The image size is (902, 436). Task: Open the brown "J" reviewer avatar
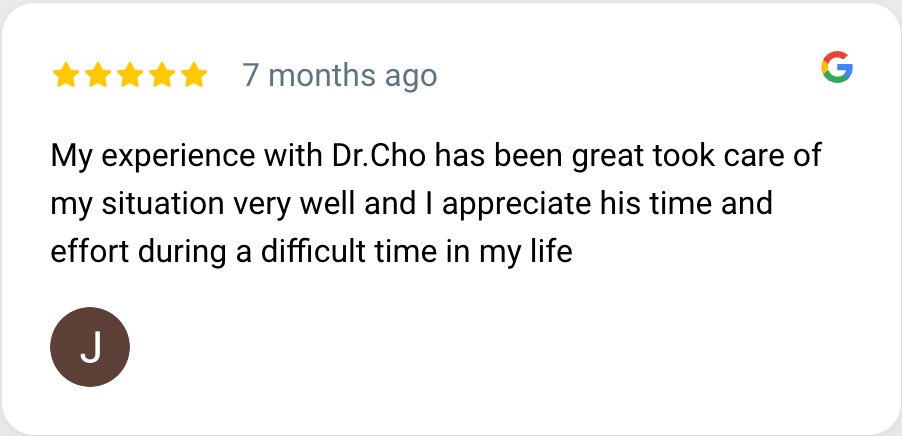tap(90, 347)
